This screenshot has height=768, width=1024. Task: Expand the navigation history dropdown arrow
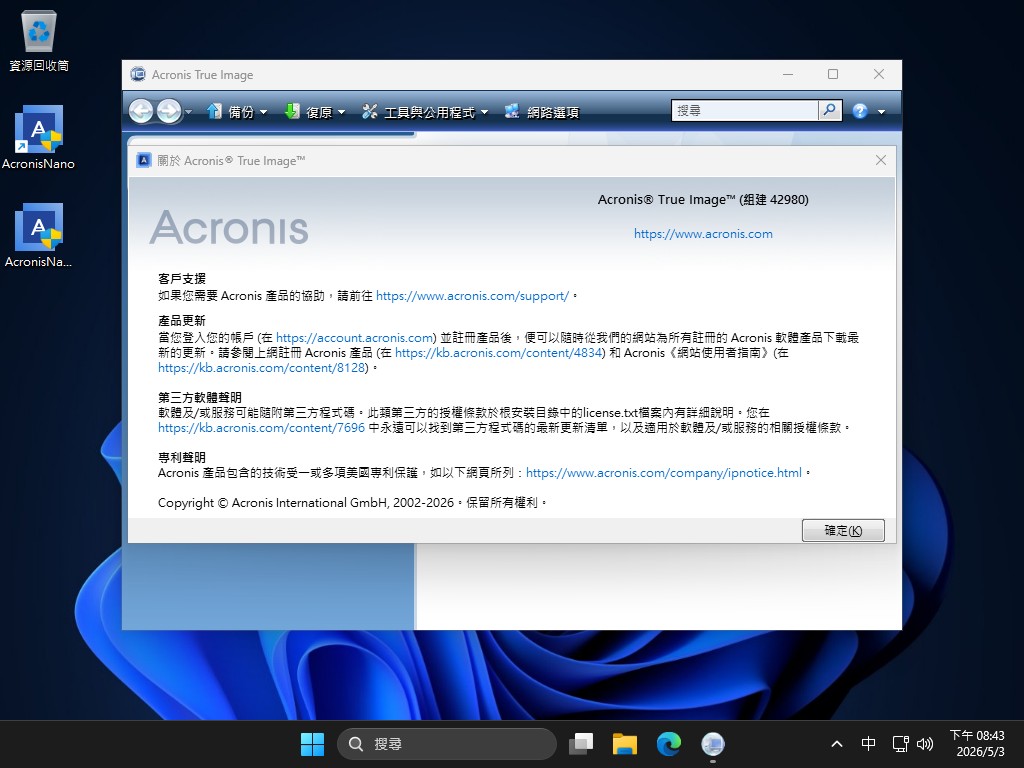(189, 112)
